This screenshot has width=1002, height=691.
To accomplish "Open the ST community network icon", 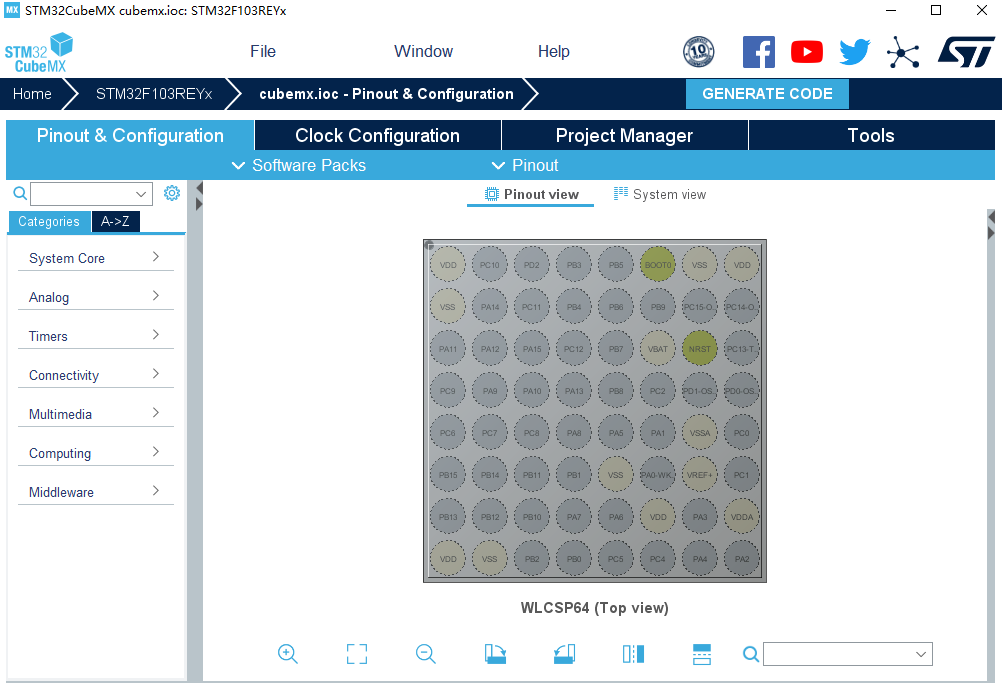I will tap(903, 52).
